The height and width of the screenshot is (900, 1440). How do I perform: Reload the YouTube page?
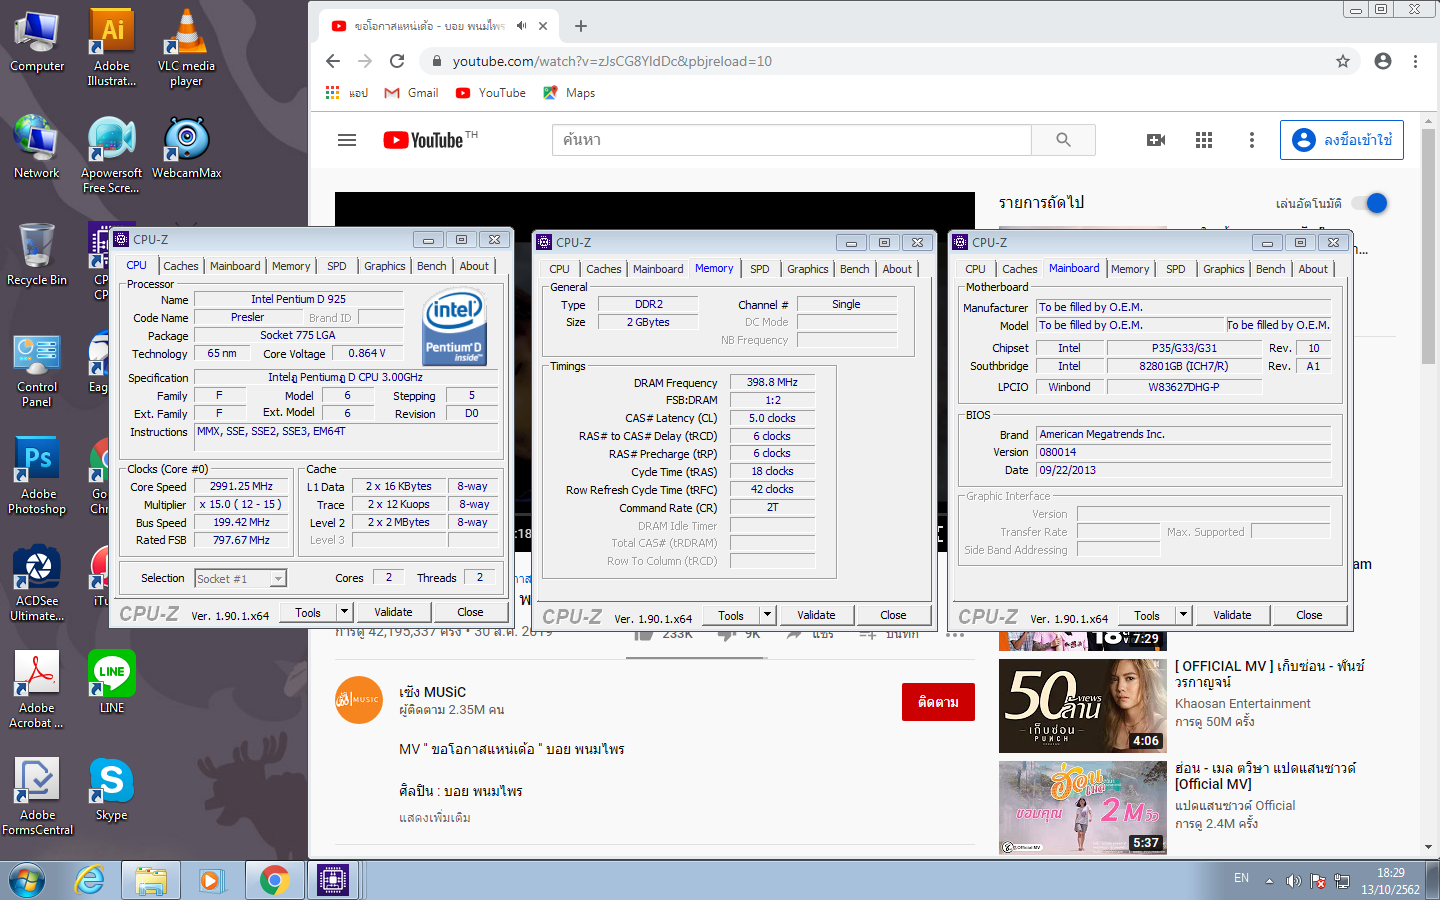pyautogui.click(x=397, y=61)
